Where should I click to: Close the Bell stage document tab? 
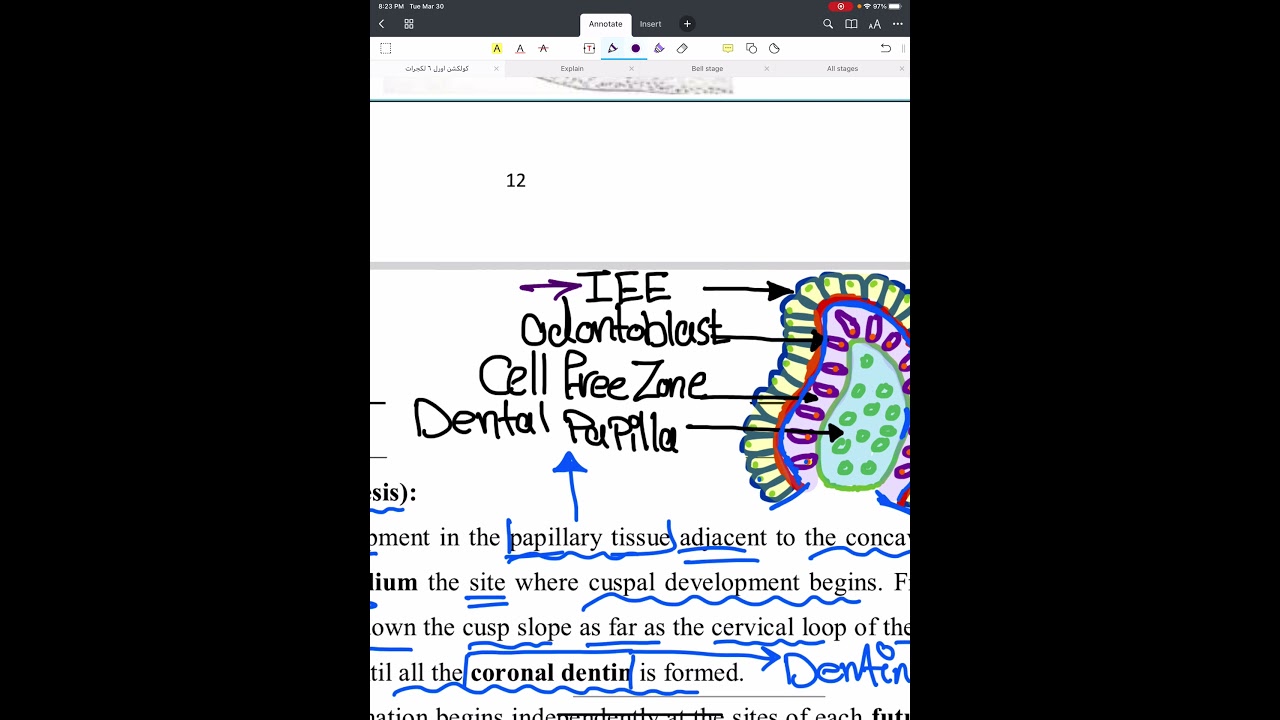[x=767, y=68]
